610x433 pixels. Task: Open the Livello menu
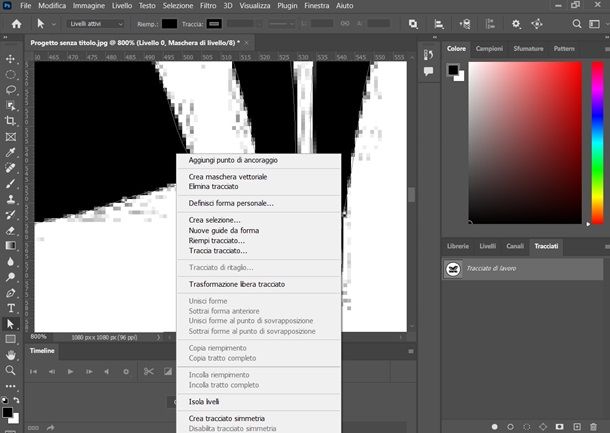(x=122, y=6)
